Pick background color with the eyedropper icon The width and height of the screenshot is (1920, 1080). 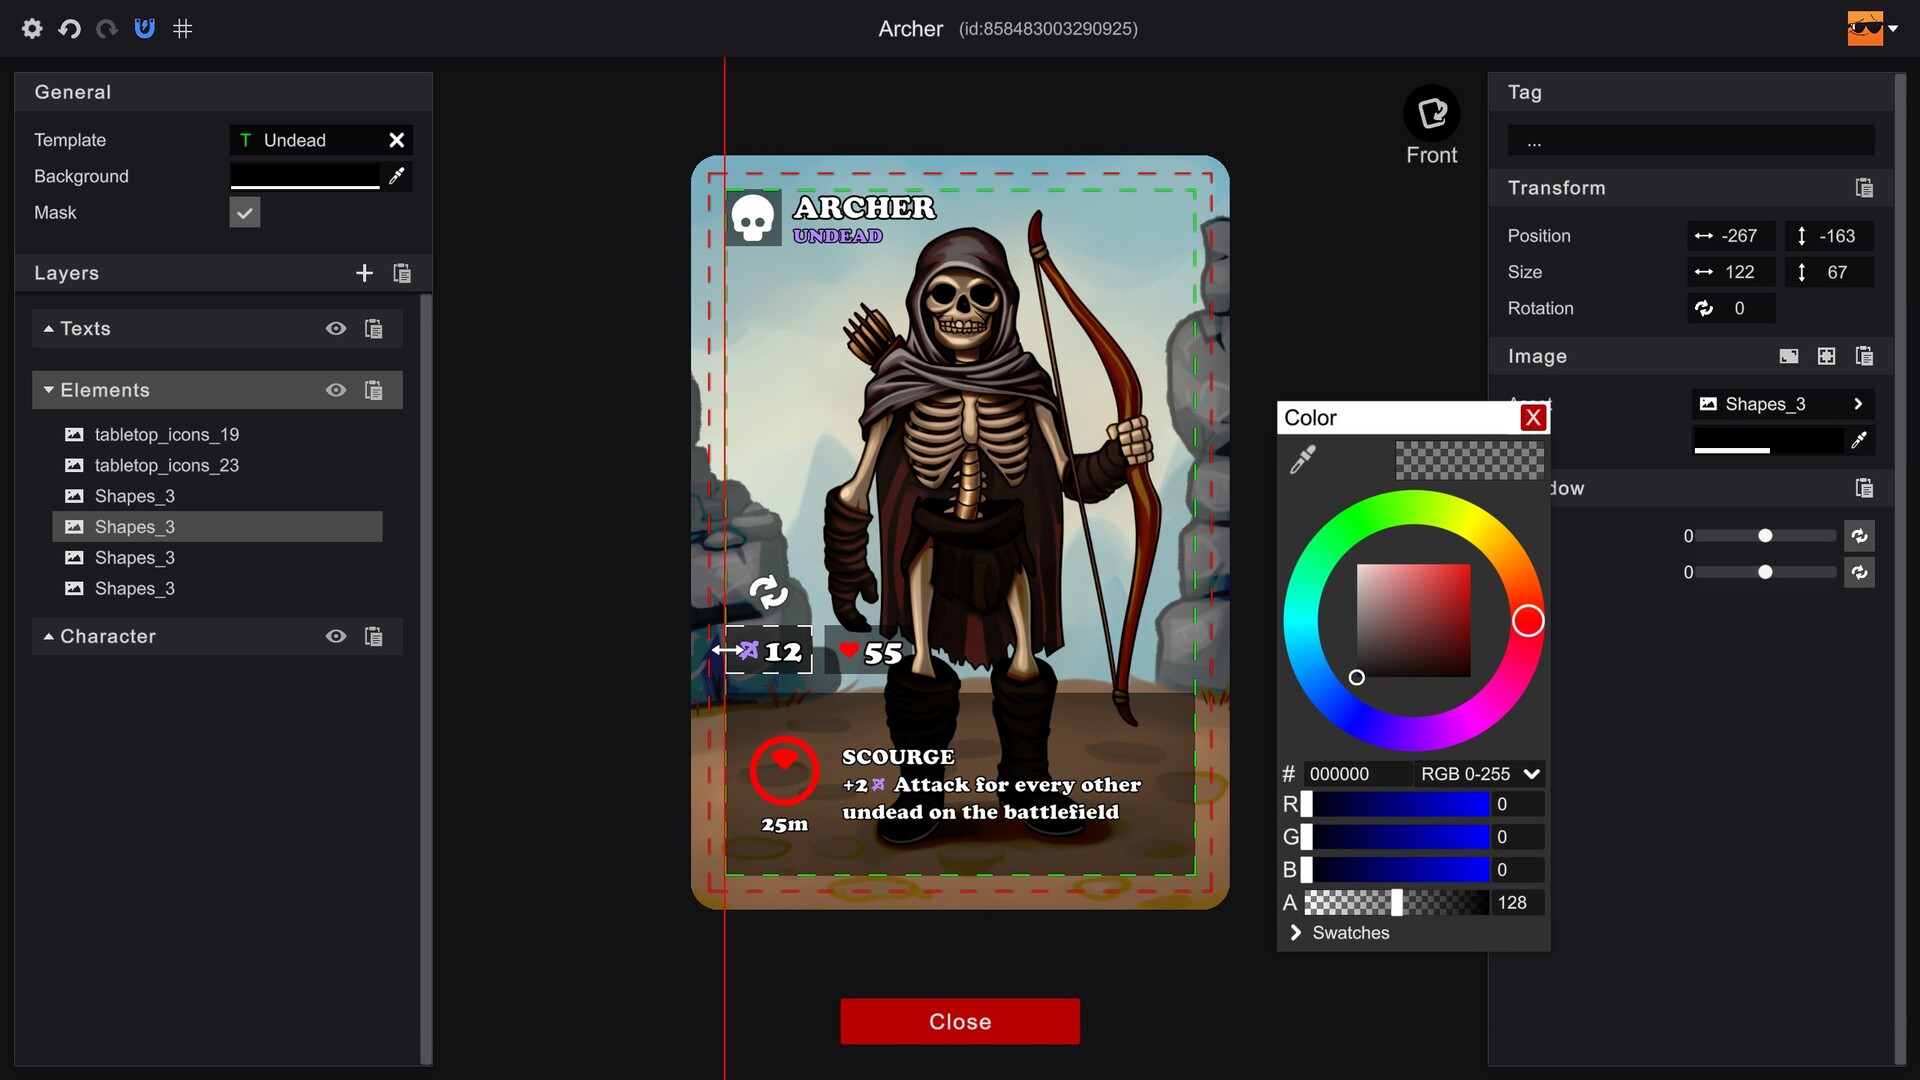[396, 176]
